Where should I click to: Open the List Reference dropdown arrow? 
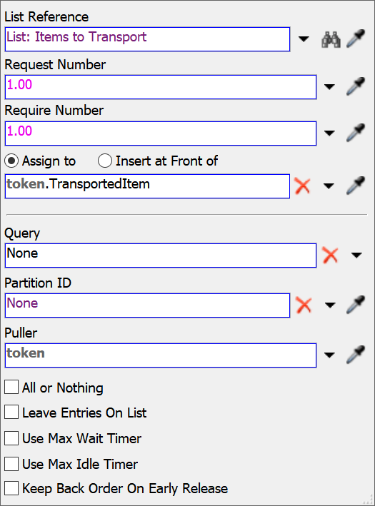click(x=303, y=39)
